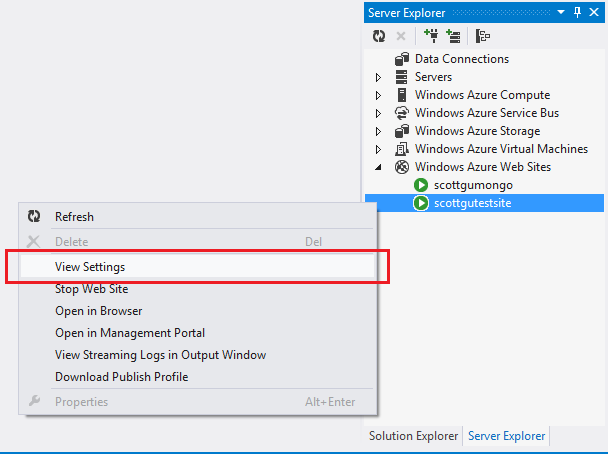
Task: Expand the Windows Azure Service Bus node
Action: [x=378, y=113]
